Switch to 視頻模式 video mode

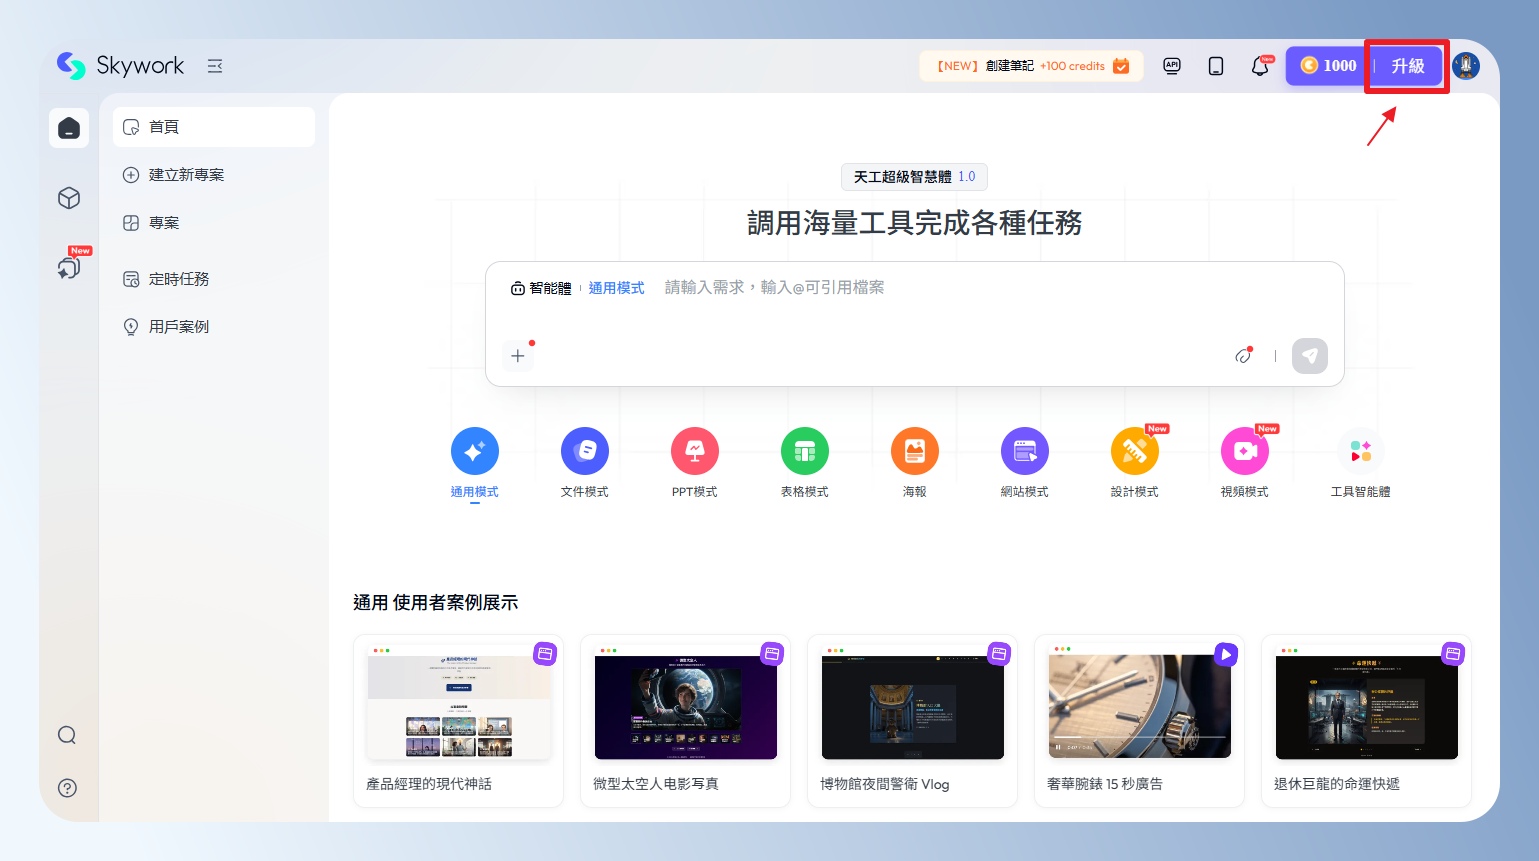click(x=1244, y=452)
